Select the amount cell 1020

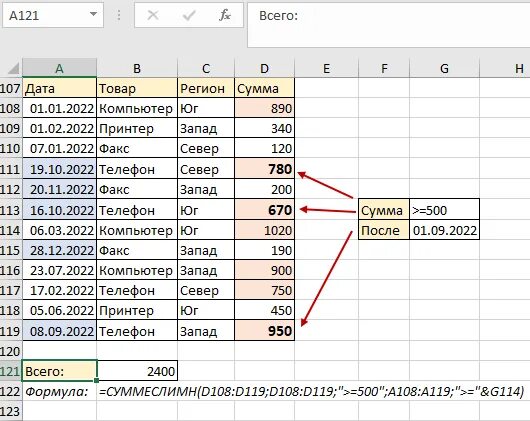(264, 230)
